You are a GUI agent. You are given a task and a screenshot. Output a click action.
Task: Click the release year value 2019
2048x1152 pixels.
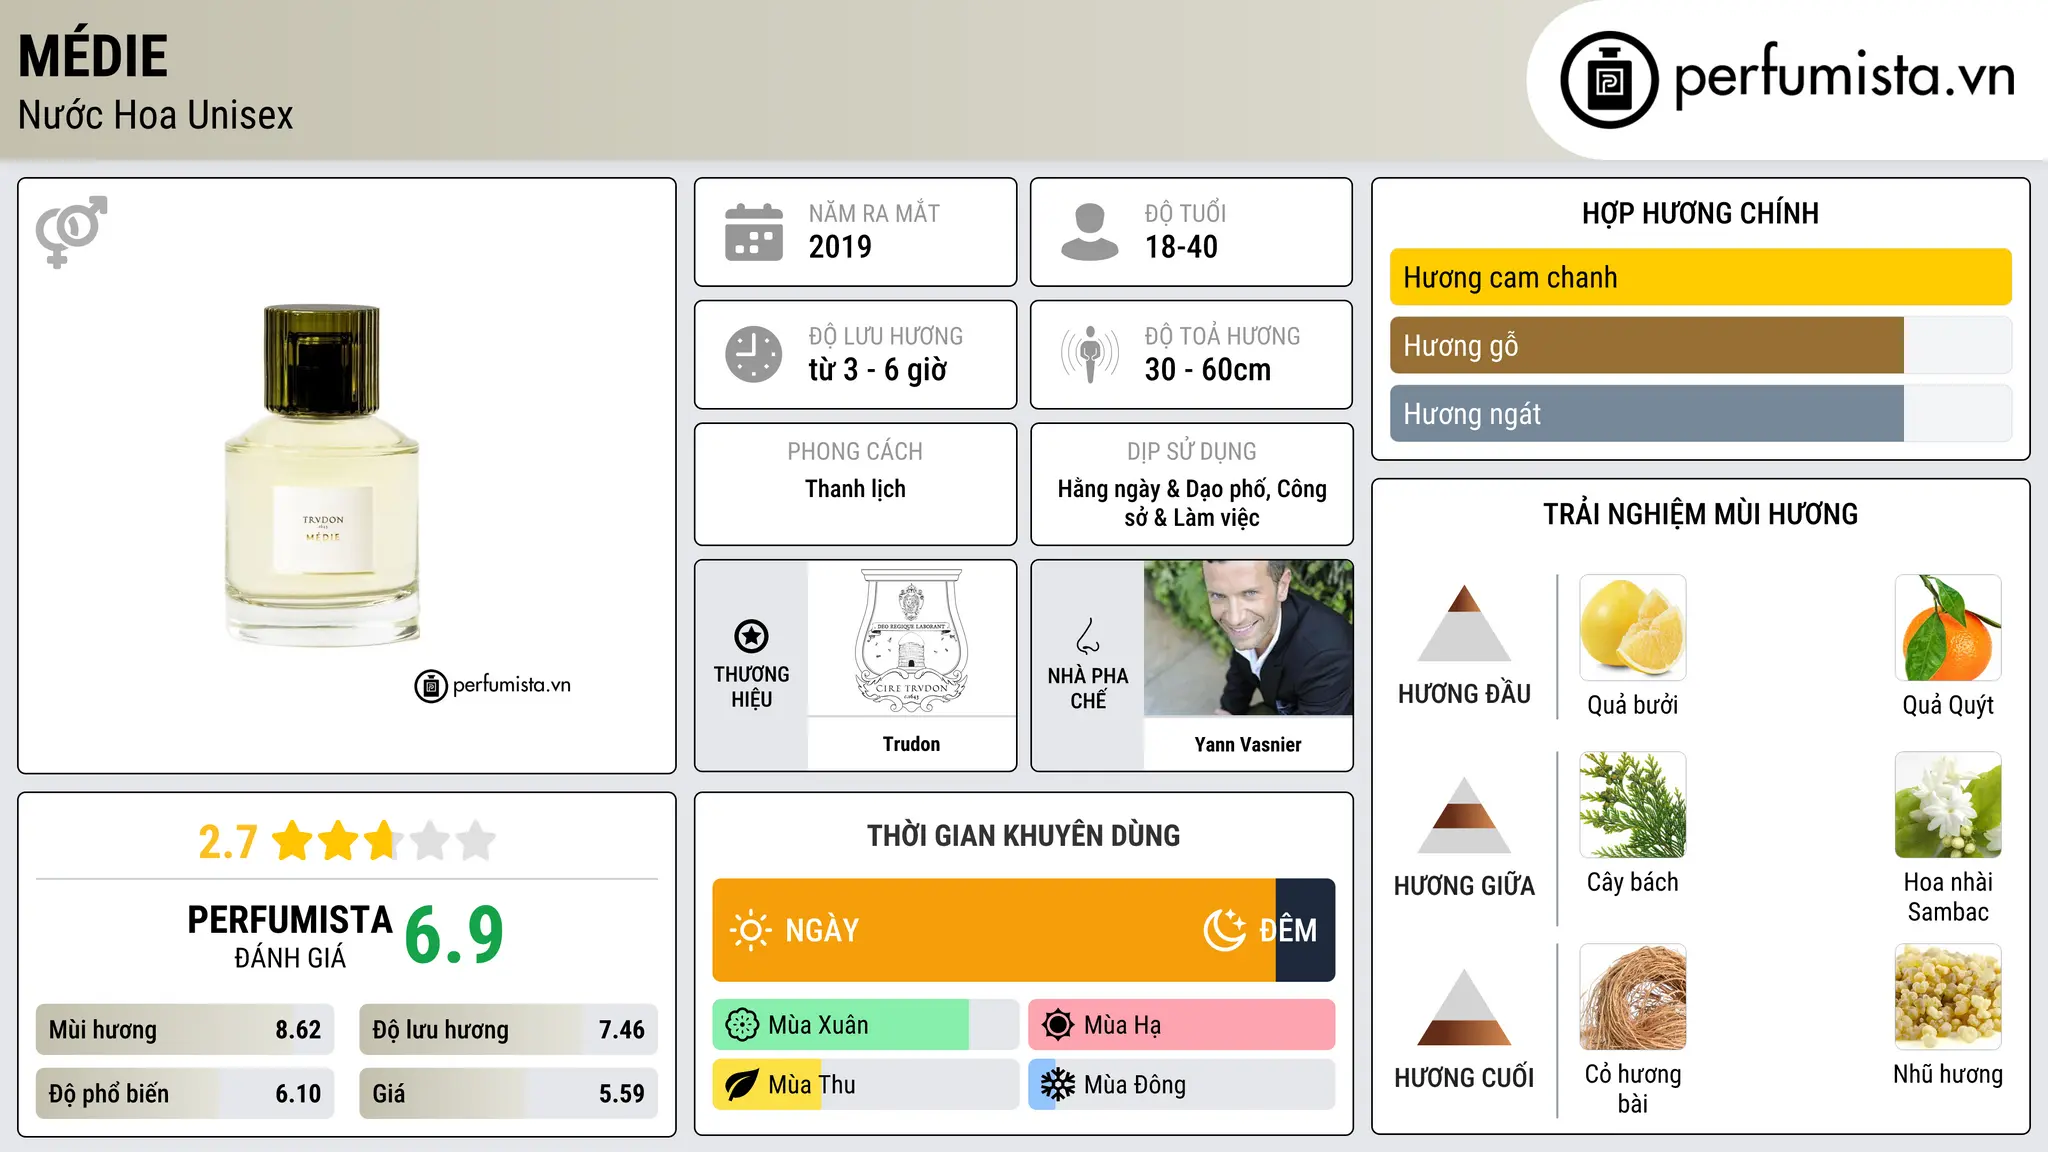840,247
